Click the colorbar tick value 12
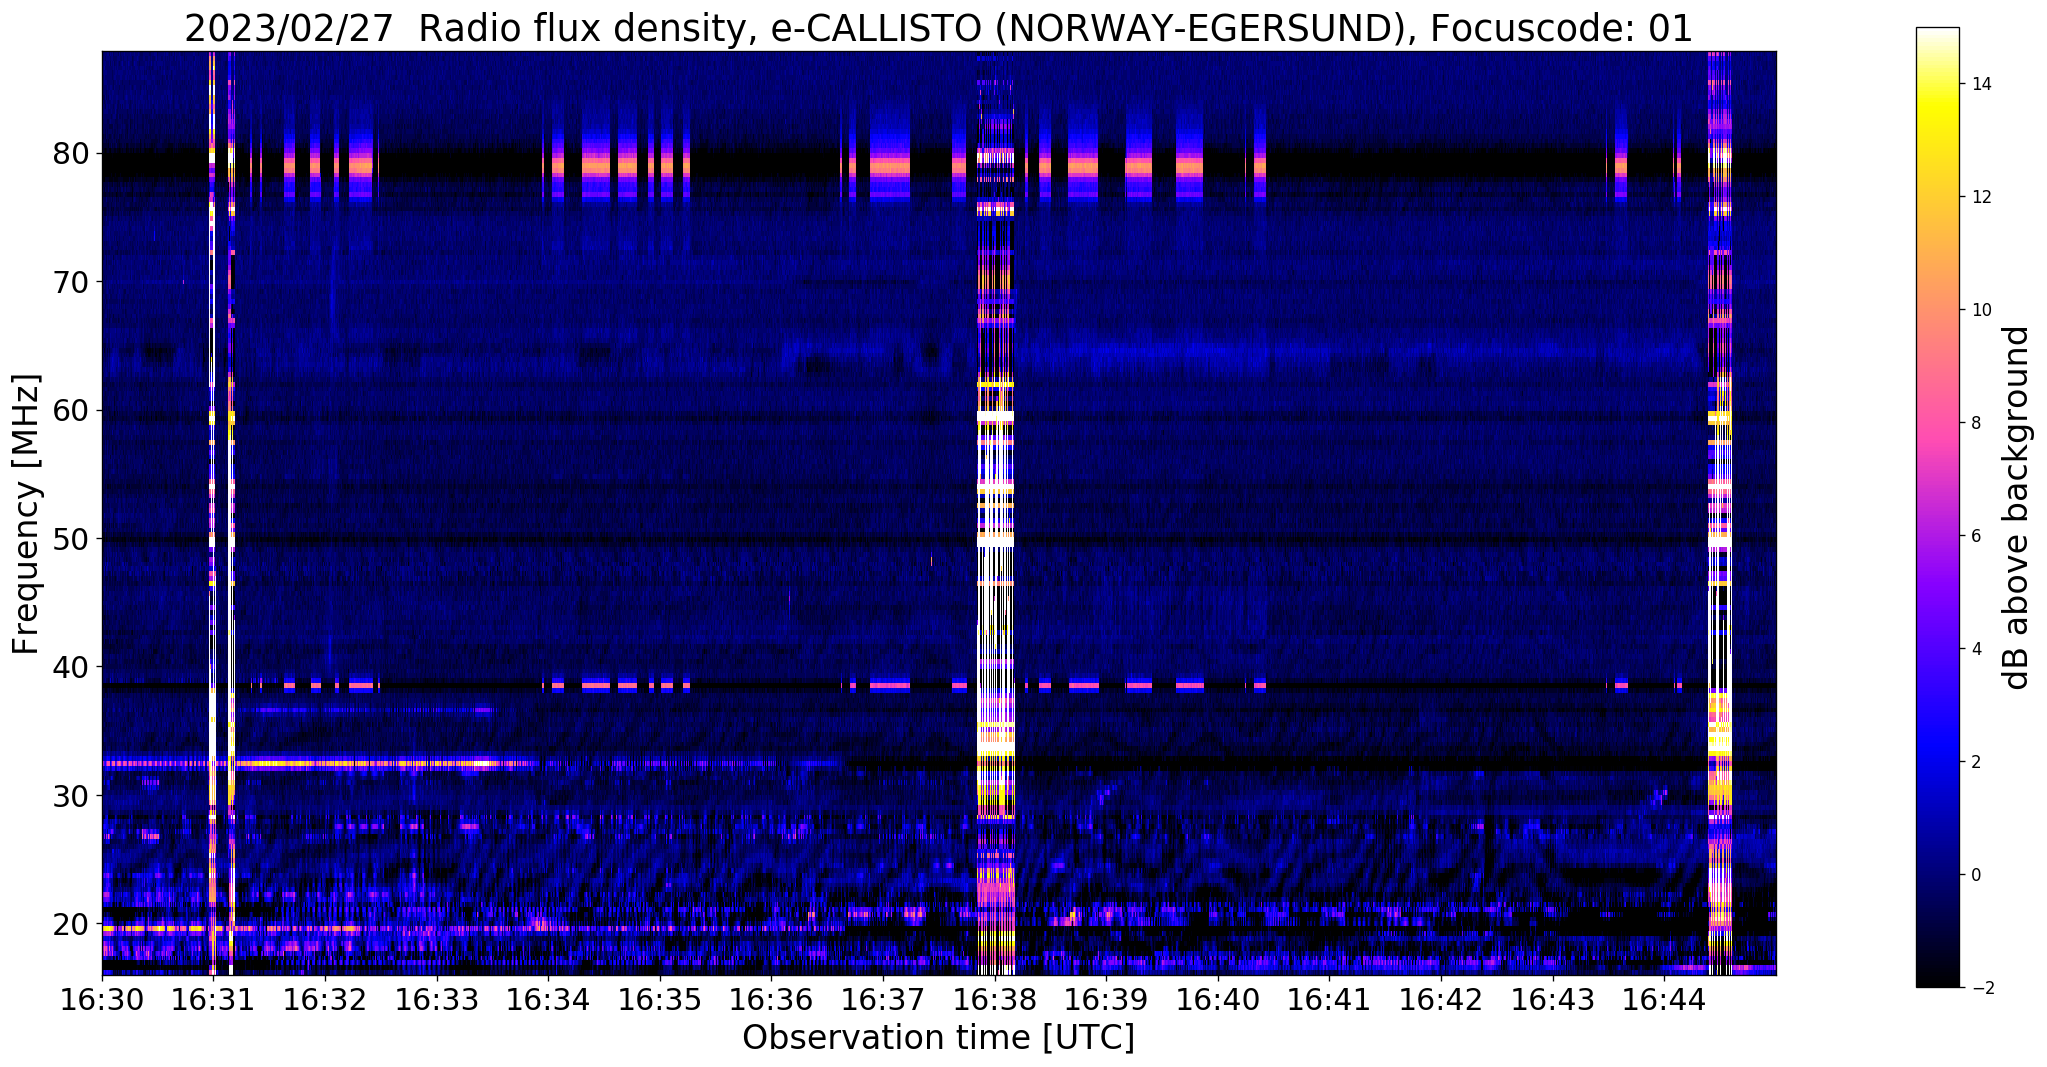This screenshot has height=1067, width=2047. [1980, 197]
